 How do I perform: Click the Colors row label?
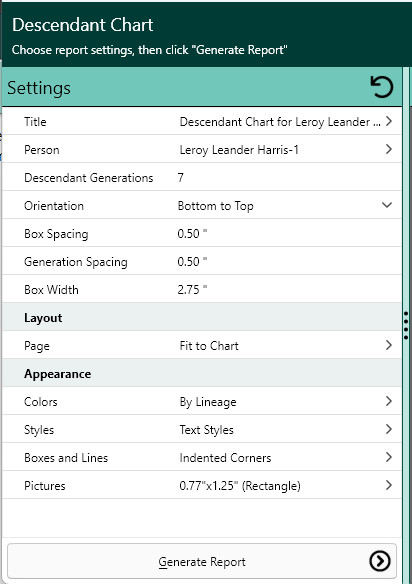(41, 402)
